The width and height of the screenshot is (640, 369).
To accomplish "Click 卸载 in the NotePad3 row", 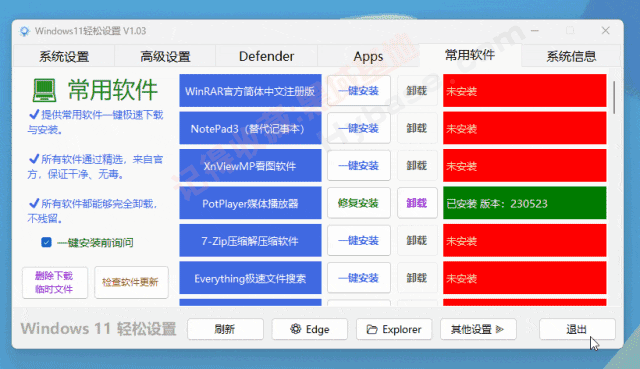I will pos(417,128).
